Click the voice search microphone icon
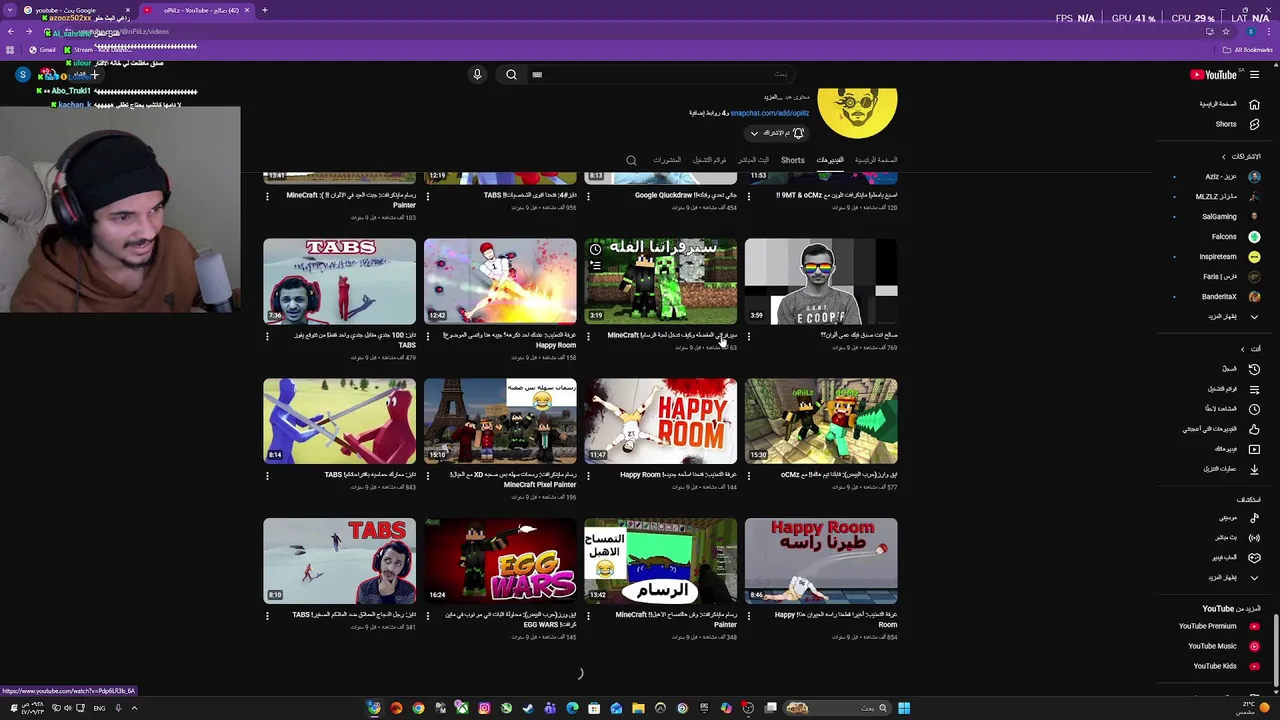This screenshot has height=720, width=1280. point(477,74)
